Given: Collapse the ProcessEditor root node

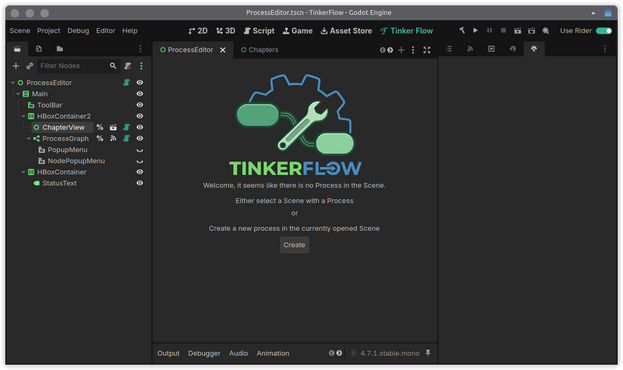Looking at the screenshot, I should [13, 82].
